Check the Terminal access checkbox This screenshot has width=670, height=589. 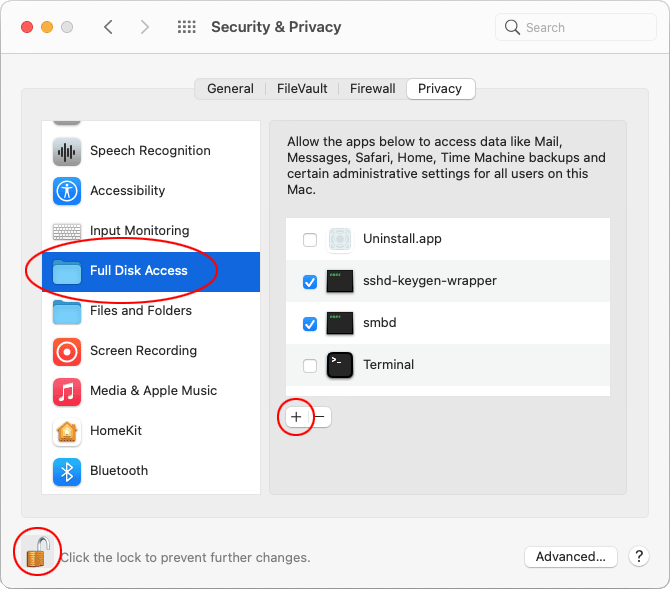click(x=310, y=366)
